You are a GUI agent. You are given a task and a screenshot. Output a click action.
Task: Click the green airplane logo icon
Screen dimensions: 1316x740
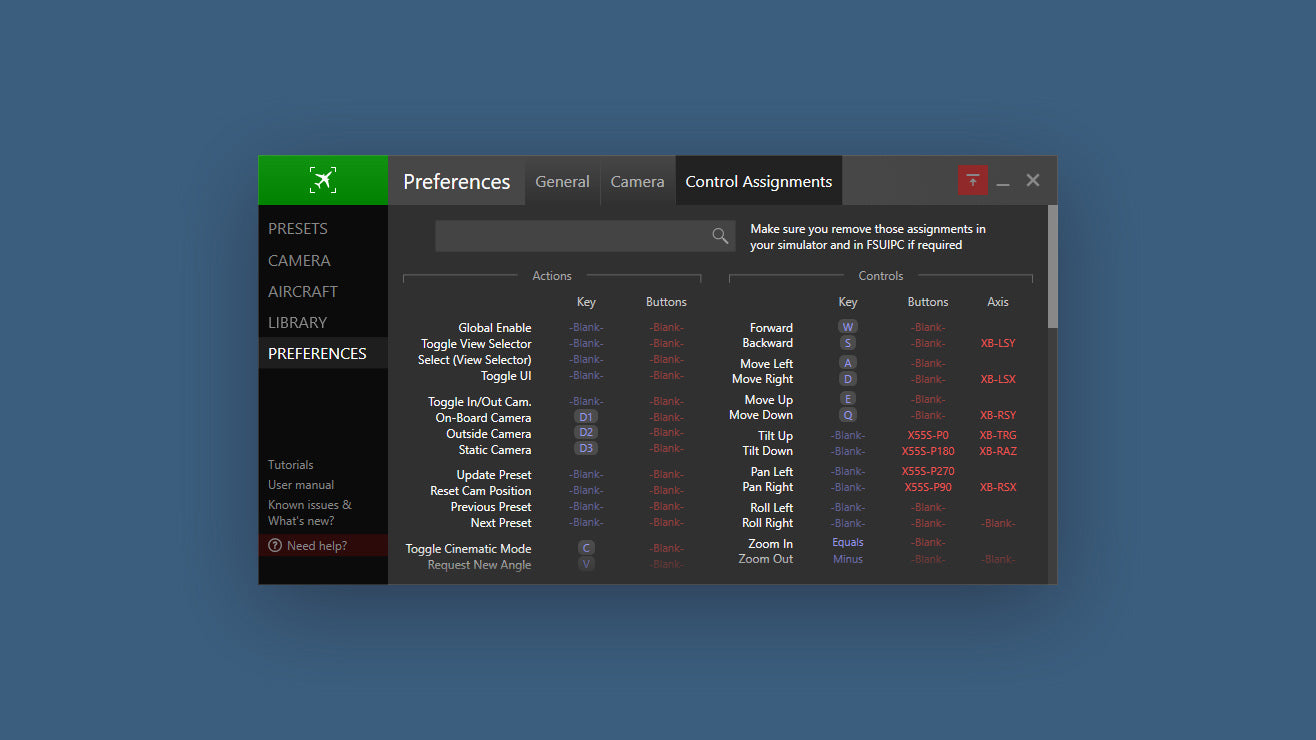(322, 180)
